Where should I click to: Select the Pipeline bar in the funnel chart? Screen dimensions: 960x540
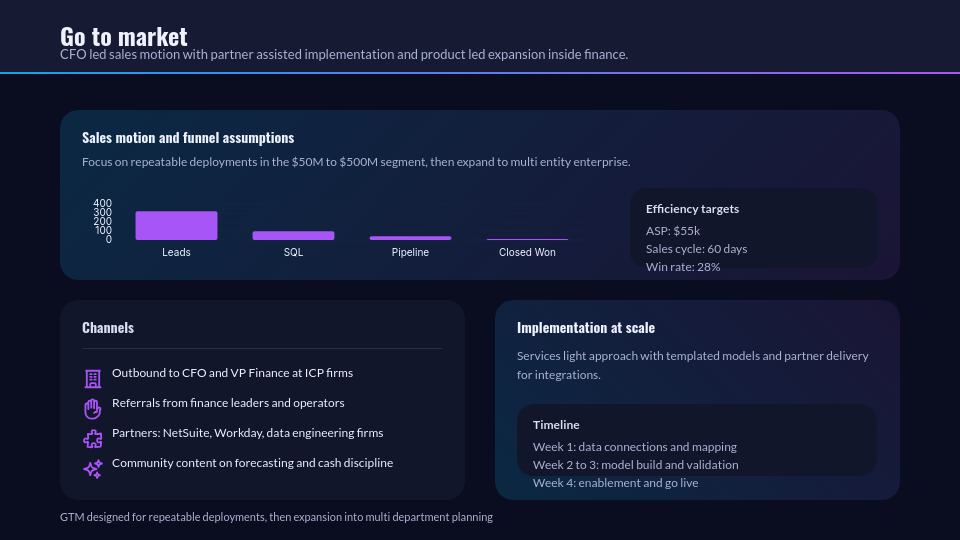tap(410, 238)
